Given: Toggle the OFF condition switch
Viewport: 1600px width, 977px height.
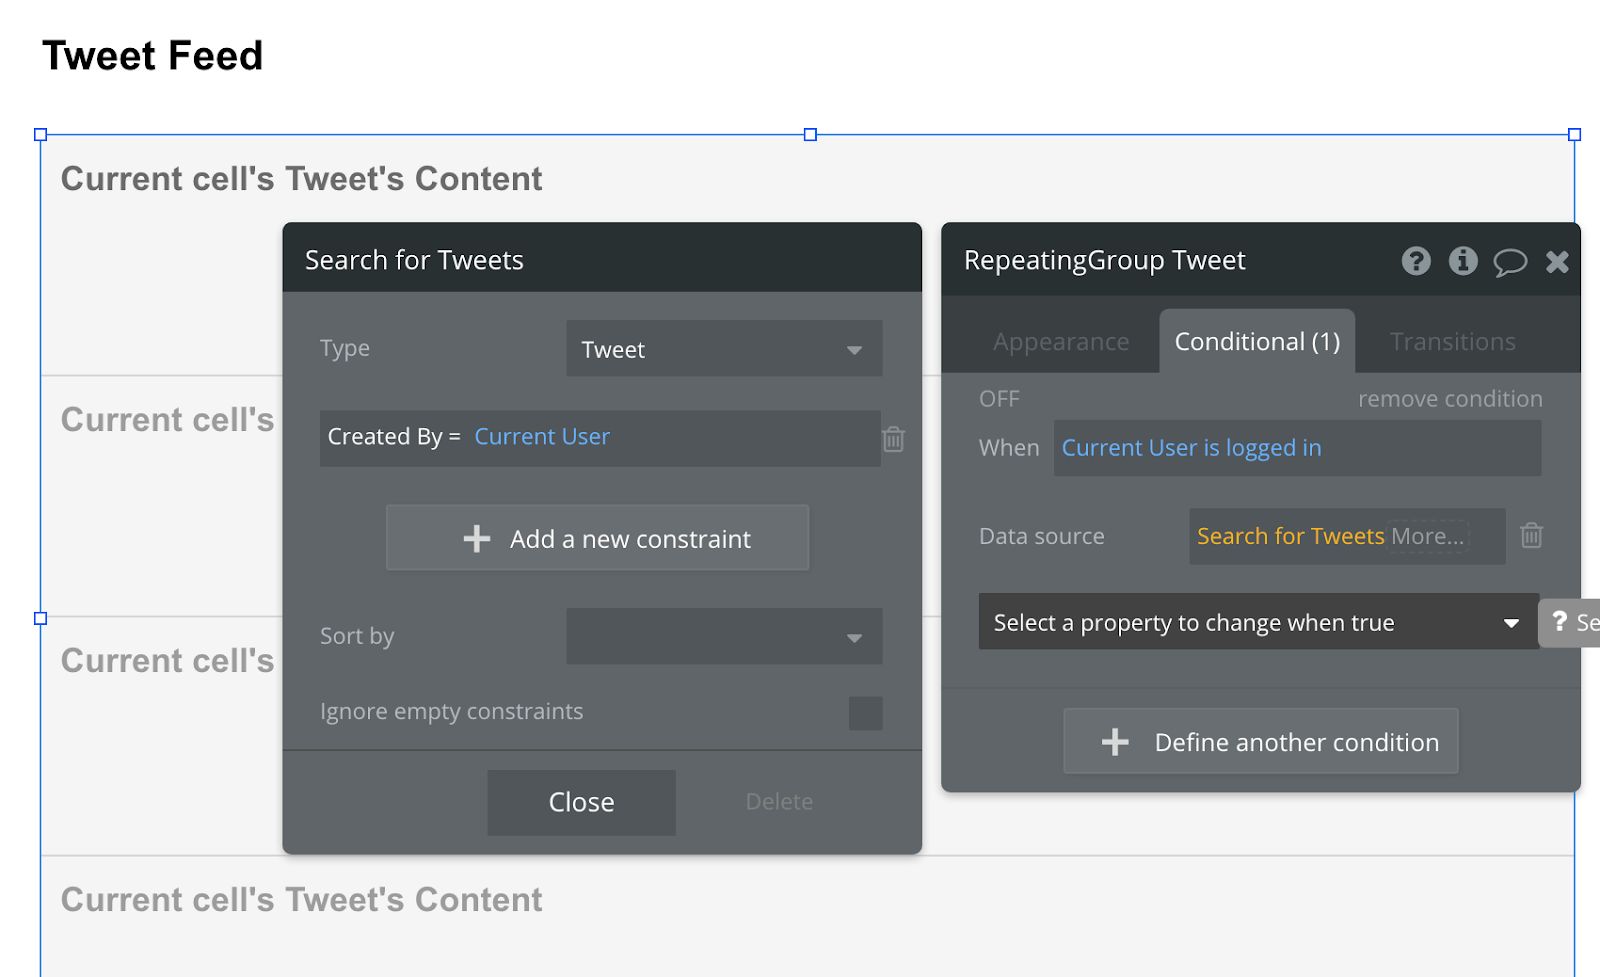Looking at the screenshot, I should pos(999,398).
